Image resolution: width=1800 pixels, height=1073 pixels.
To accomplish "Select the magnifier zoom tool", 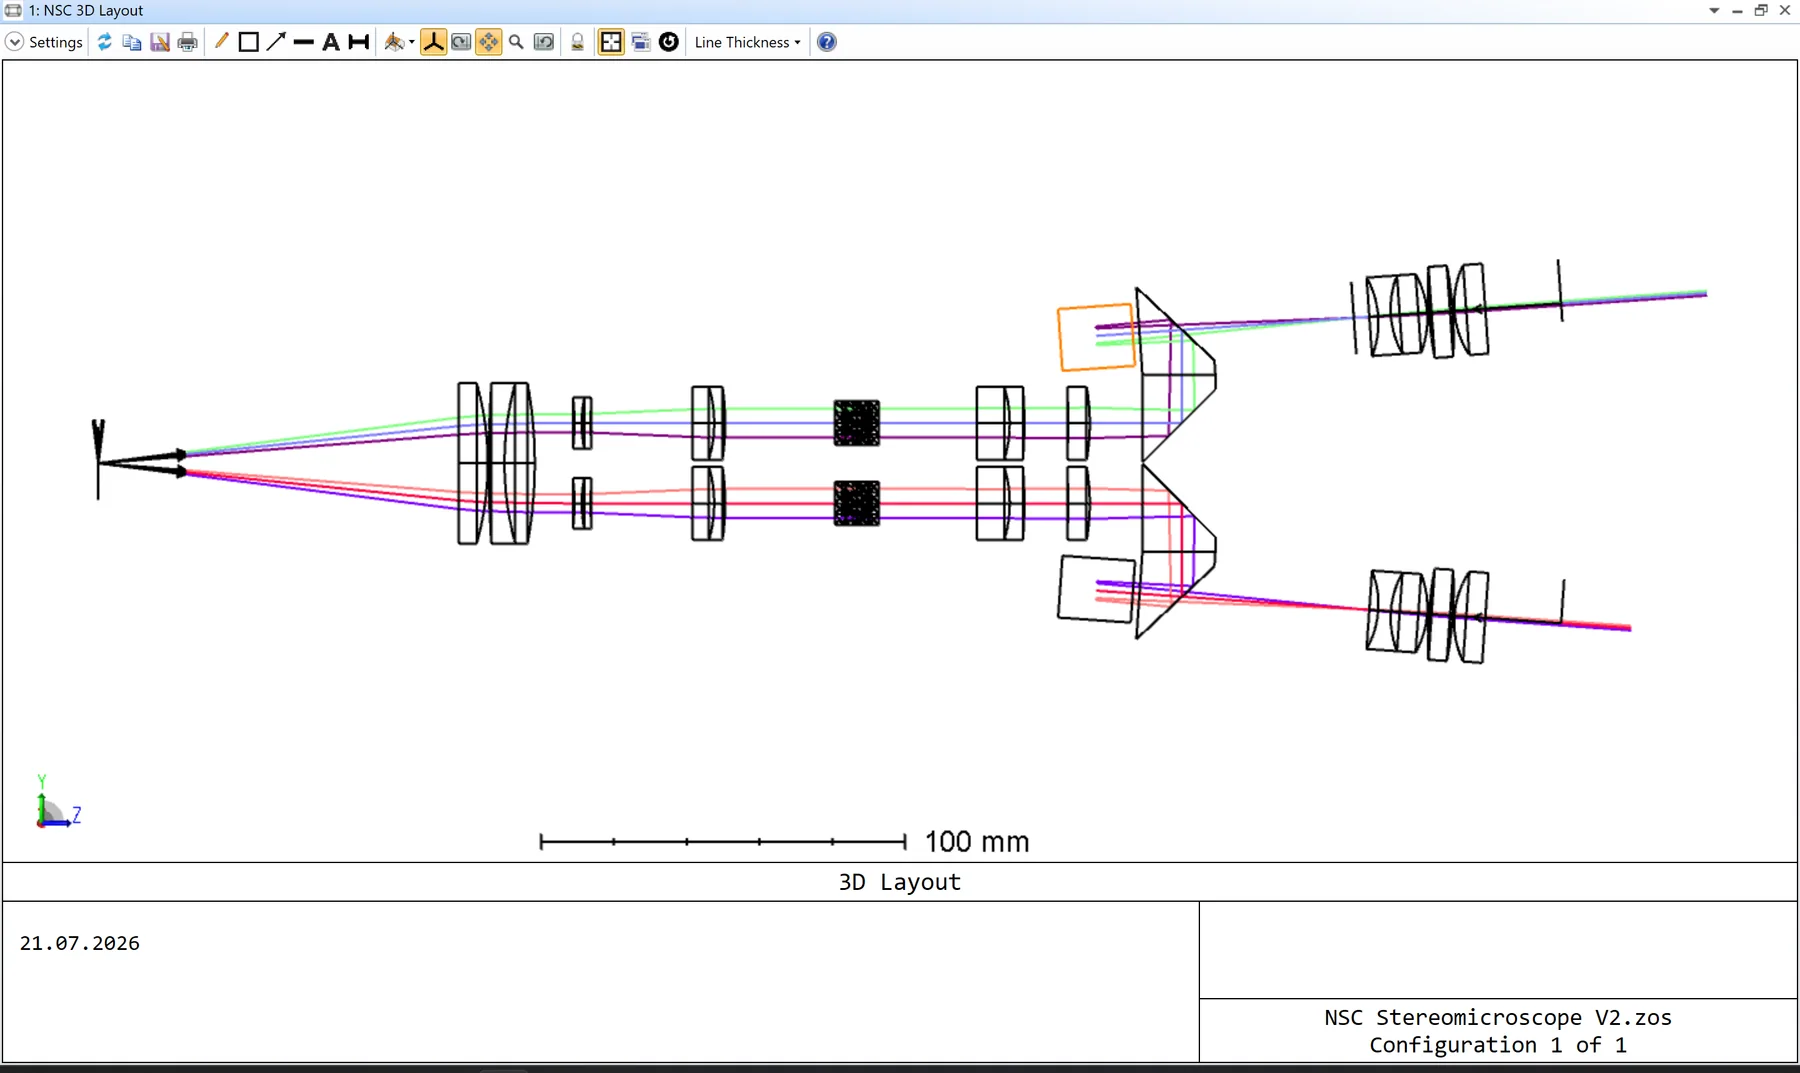I will coord(516,42).
